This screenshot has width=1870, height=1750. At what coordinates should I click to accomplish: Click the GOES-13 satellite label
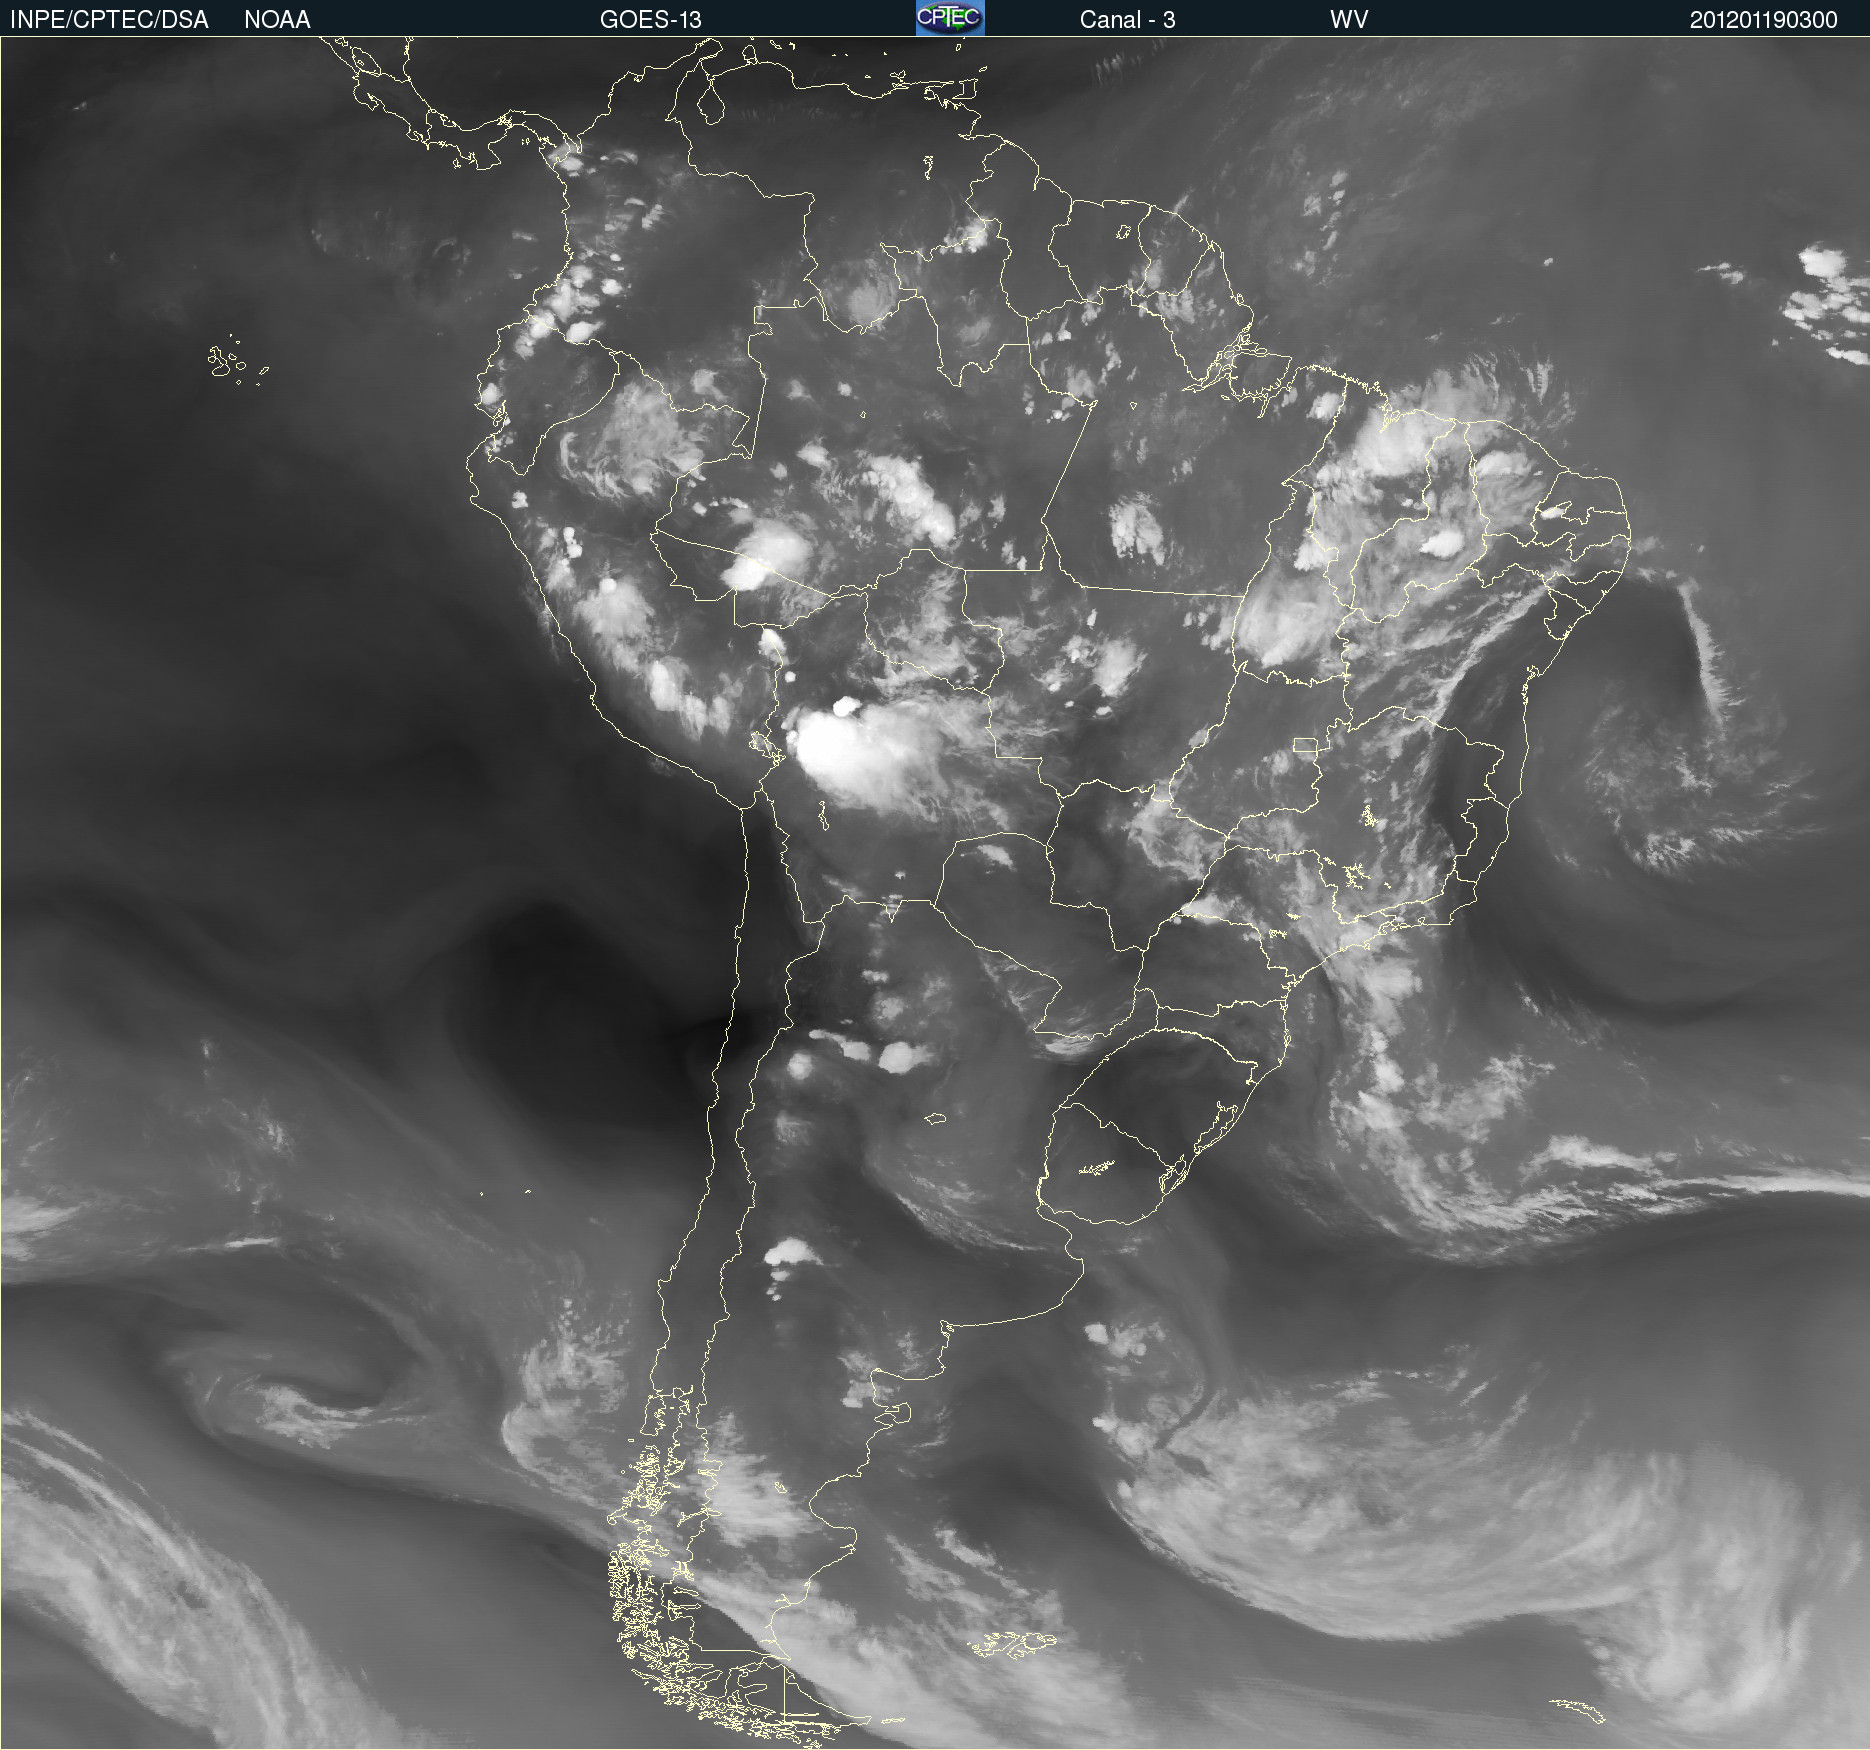(650, 19)
